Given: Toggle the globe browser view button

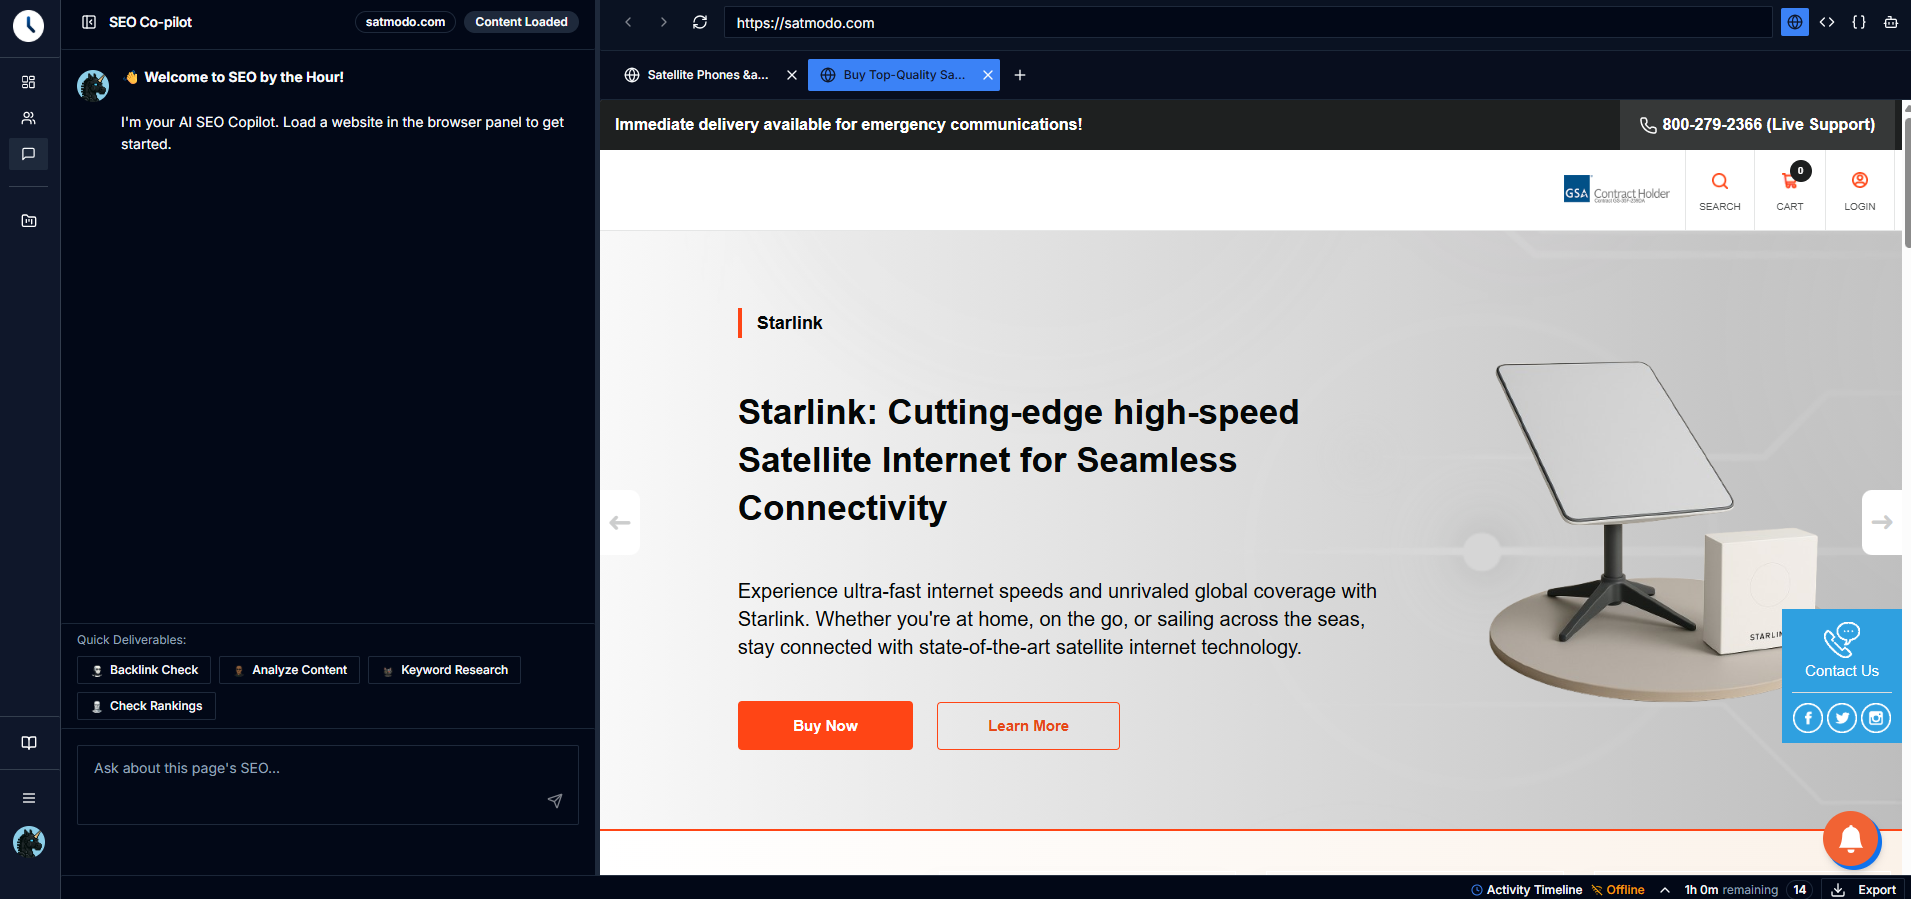Looking at the screenshot, I should [x=1795, y=22].
